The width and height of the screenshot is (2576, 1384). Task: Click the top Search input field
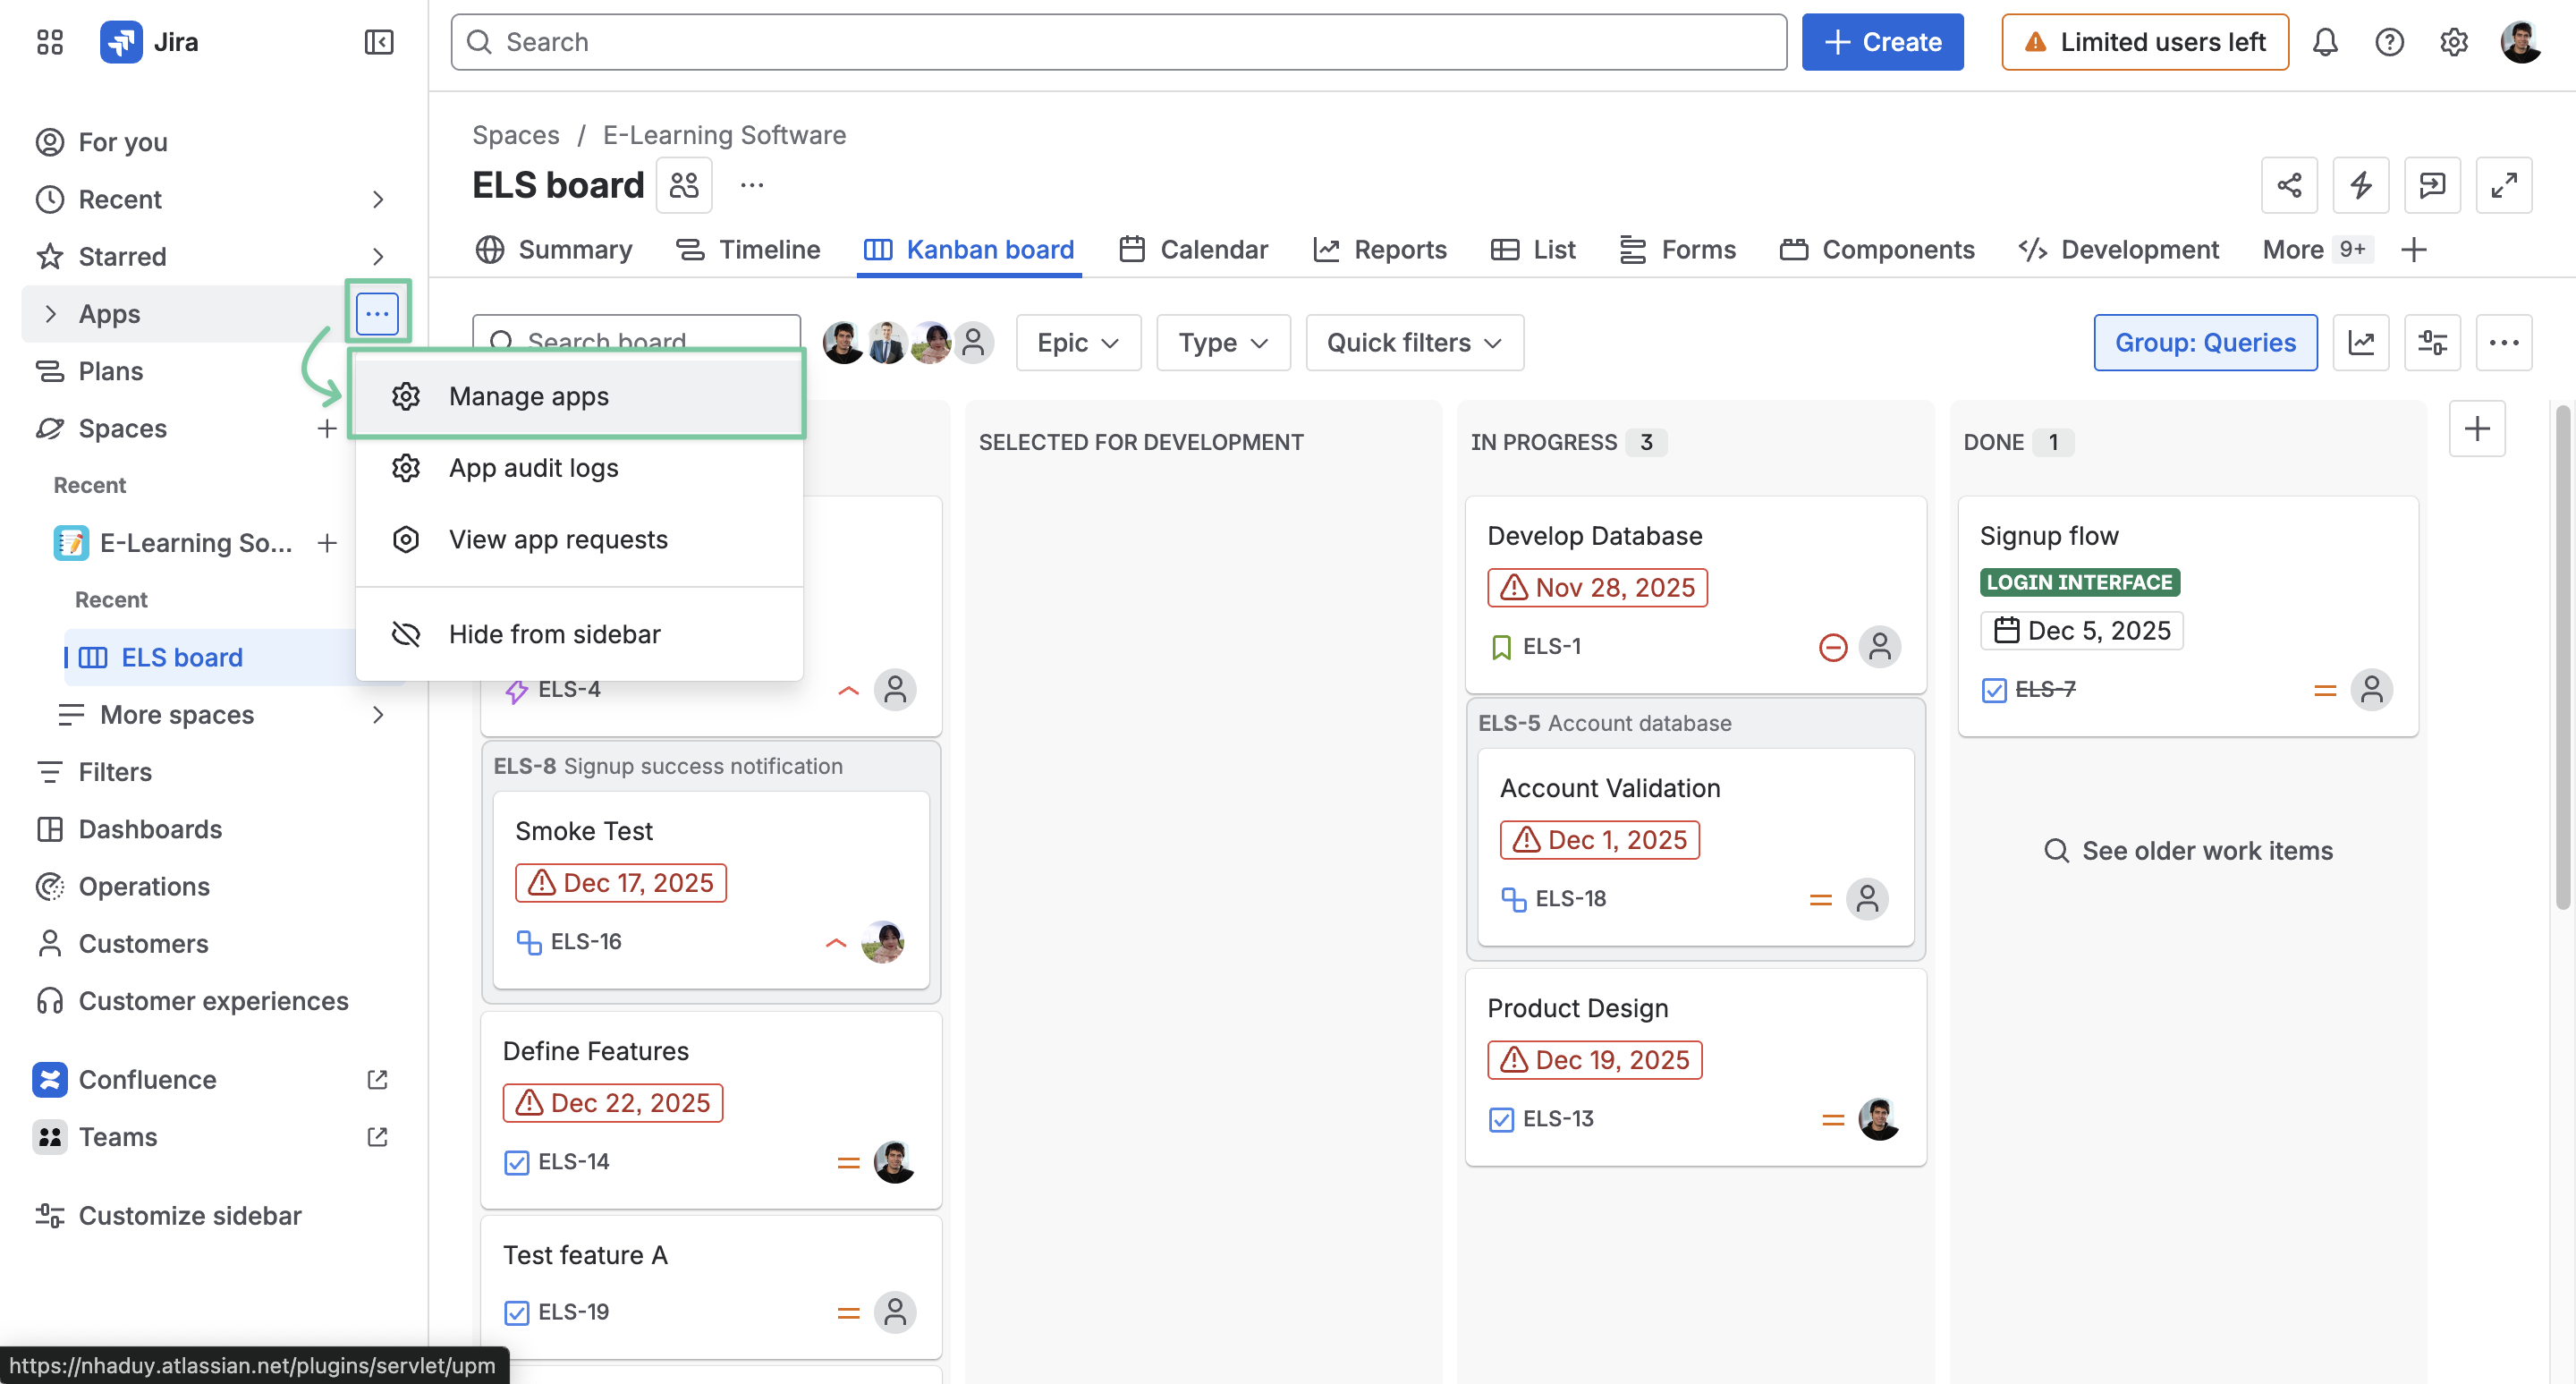click(1117, 42)
